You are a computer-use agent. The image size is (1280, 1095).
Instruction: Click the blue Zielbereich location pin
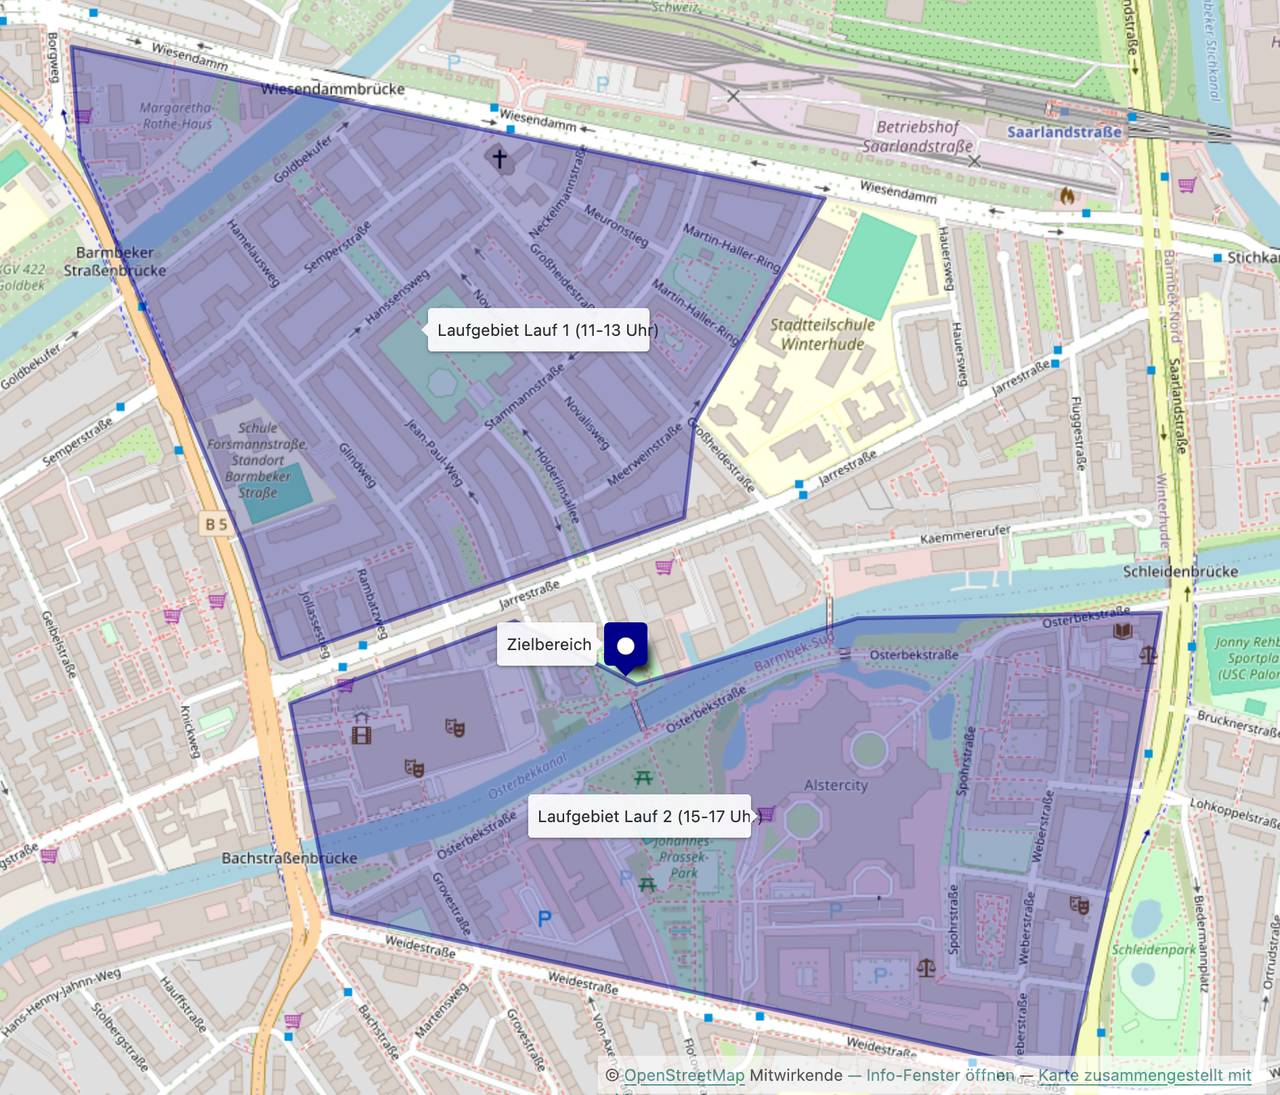pos(626,647)
